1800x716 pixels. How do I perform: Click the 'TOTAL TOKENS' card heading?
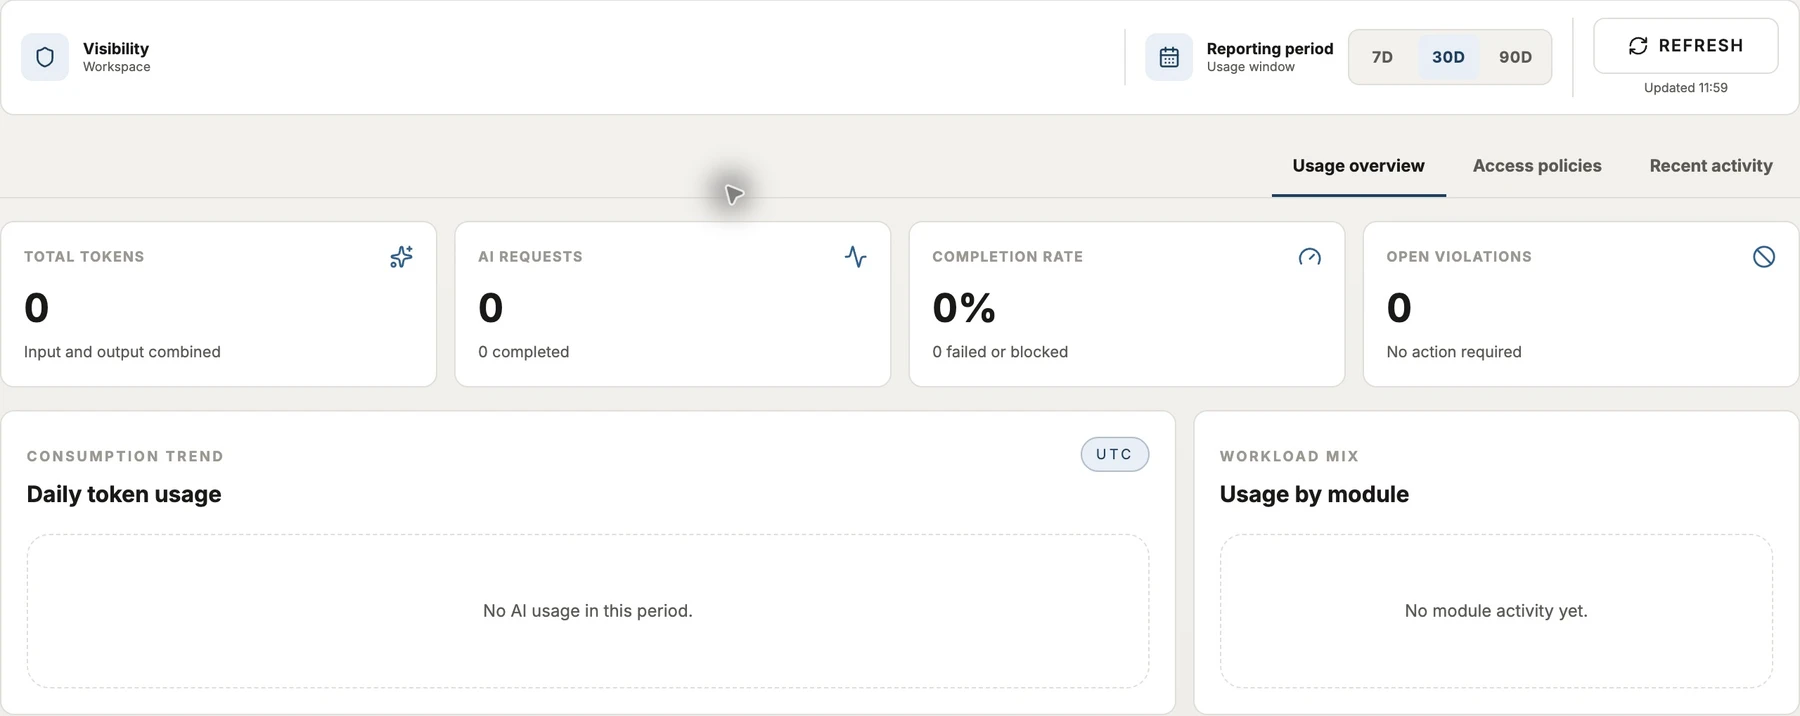pos(84,257)
